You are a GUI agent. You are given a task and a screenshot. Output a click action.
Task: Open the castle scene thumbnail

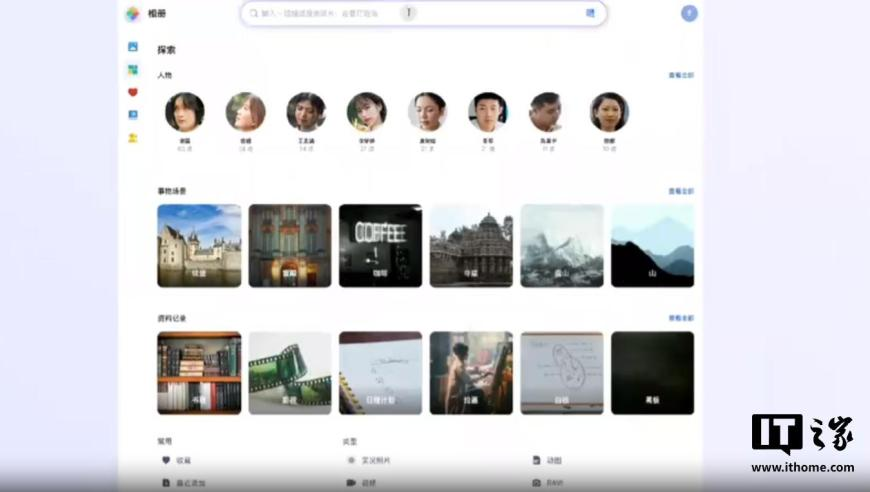(x=199, y=246)
